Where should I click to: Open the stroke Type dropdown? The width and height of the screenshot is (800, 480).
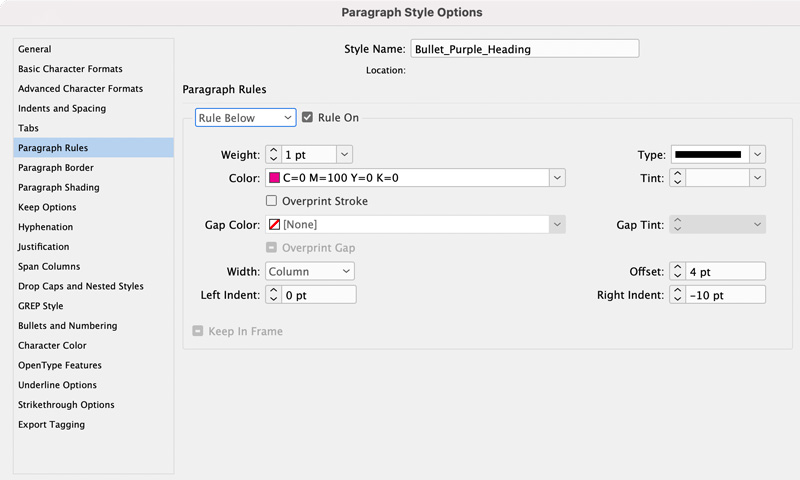757,154
